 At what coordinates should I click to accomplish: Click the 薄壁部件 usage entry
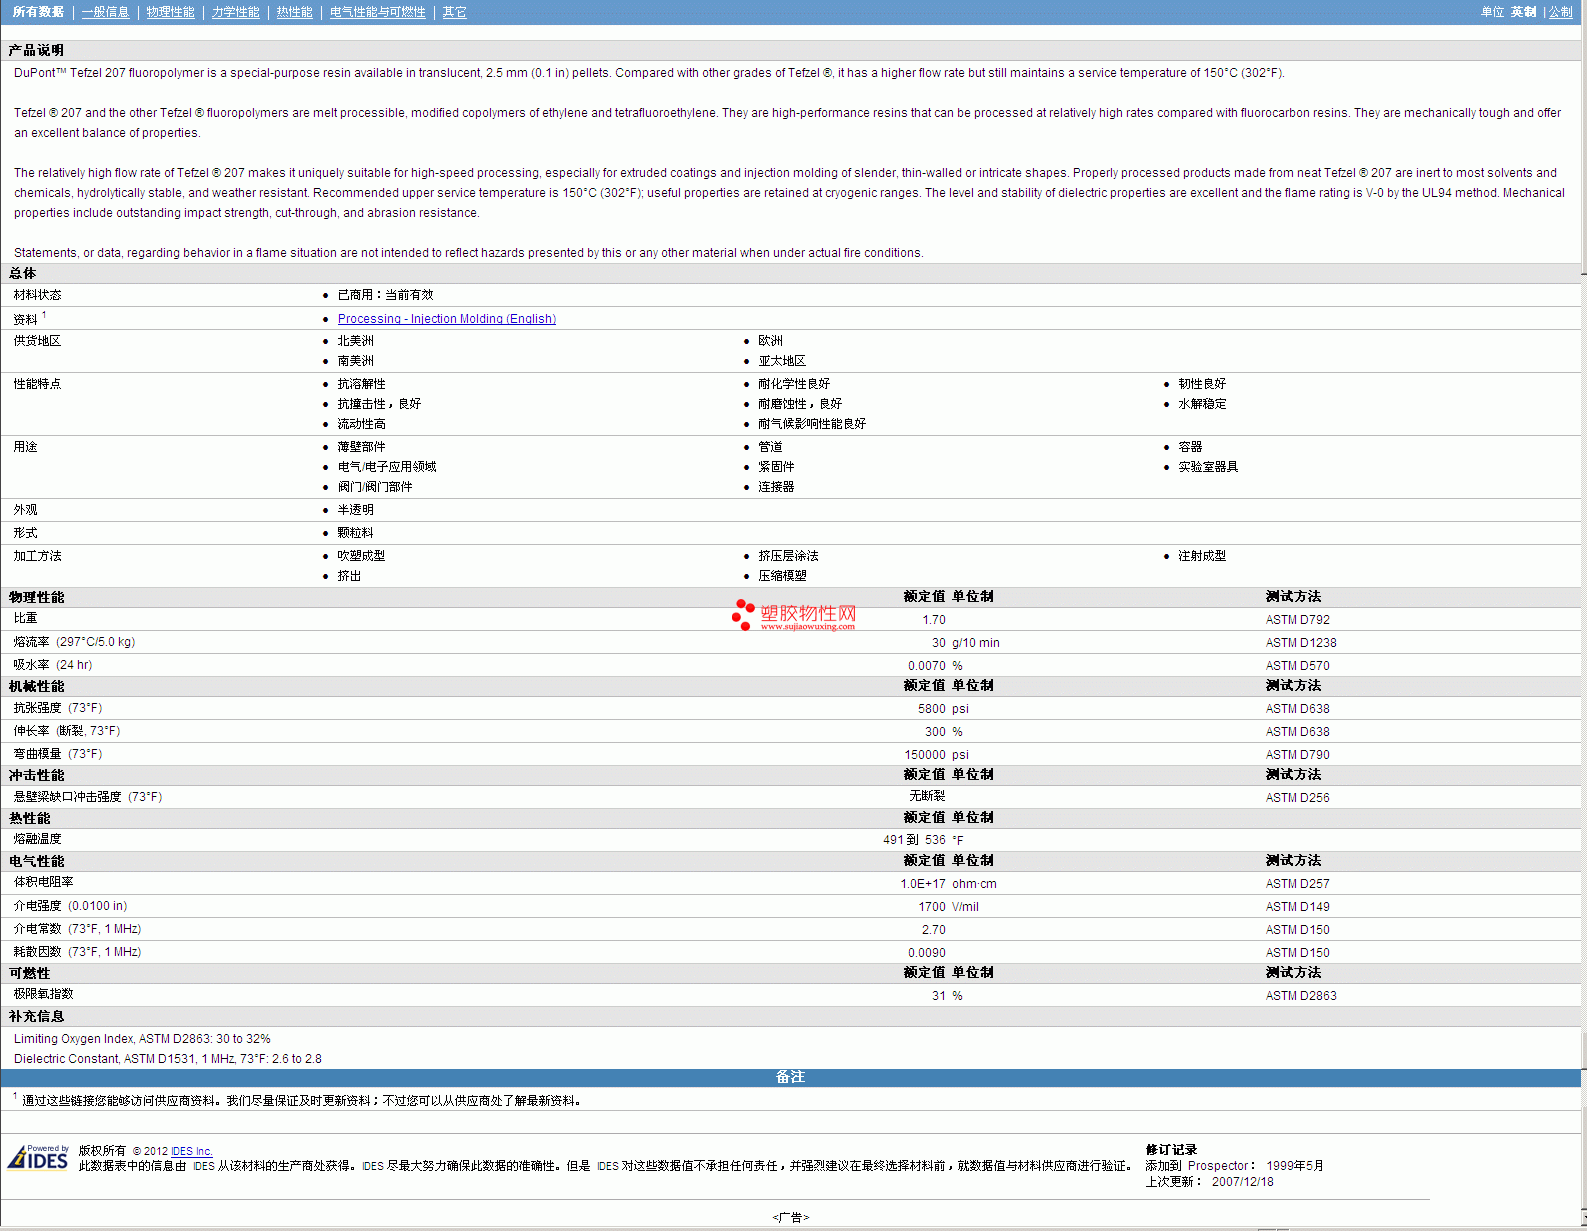pyautogui.click(x=361, y=447)
